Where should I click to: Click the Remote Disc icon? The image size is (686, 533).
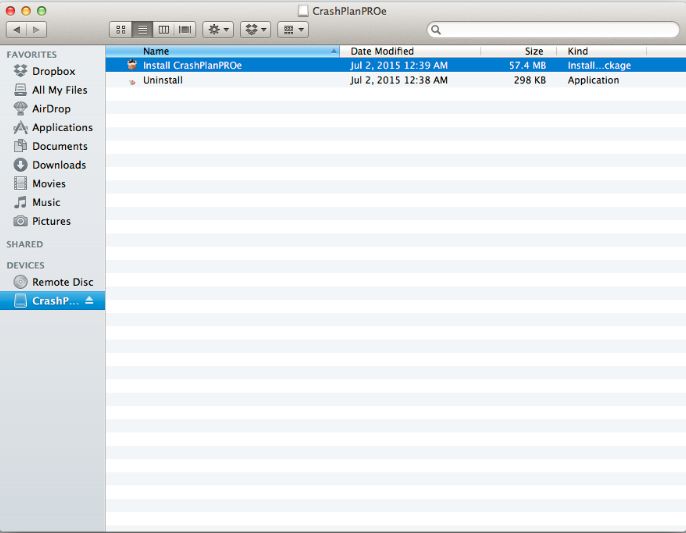(20, 282)
